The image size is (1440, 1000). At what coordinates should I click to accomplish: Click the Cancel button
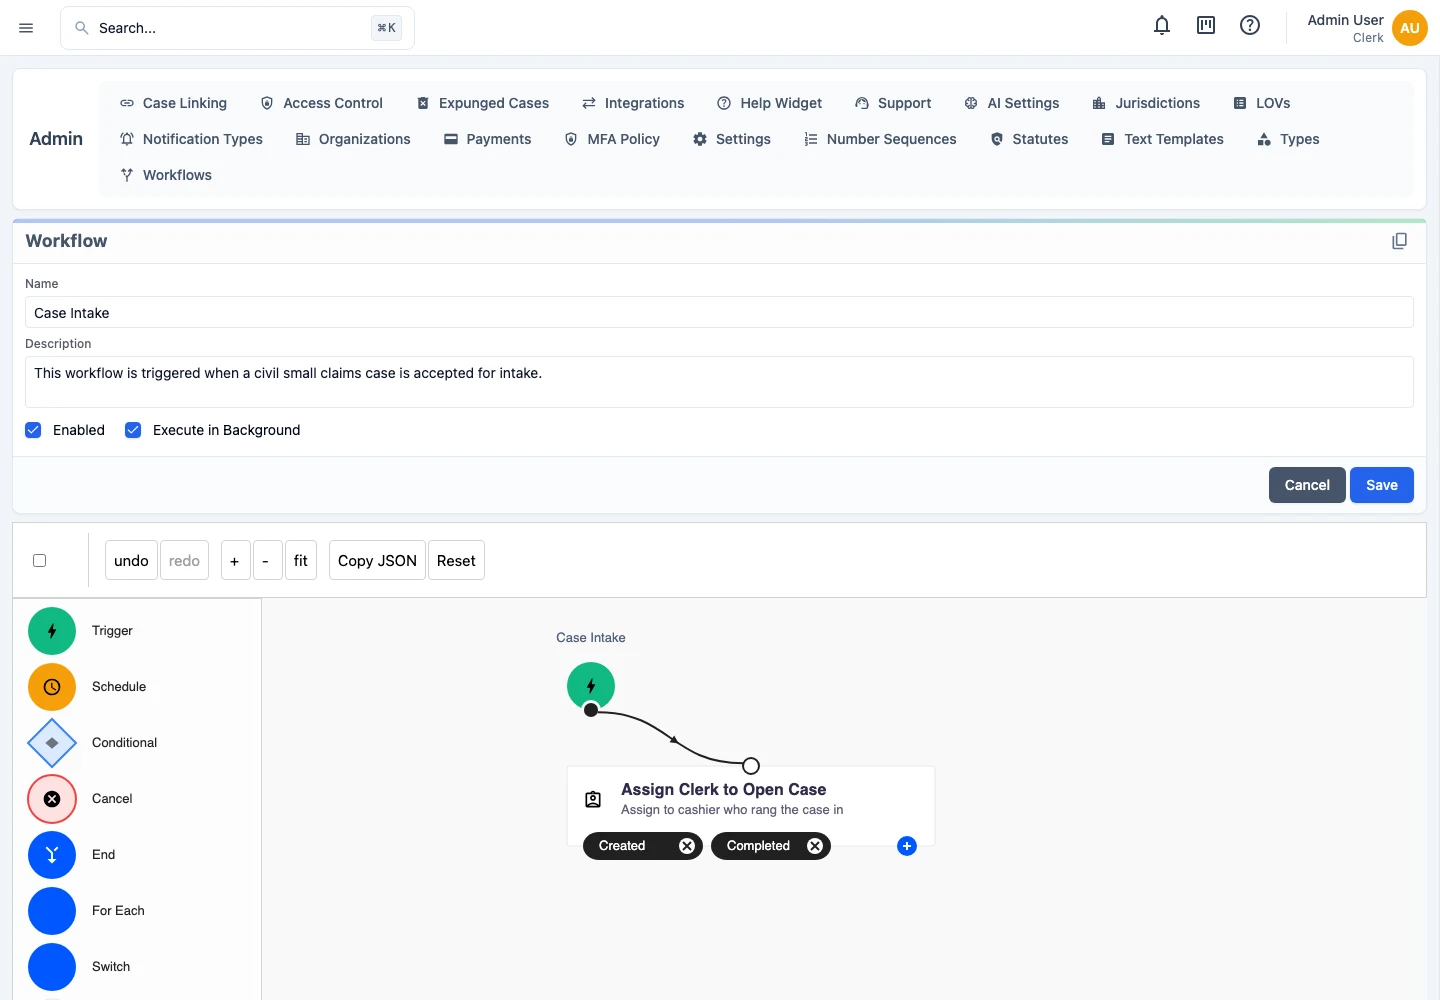[1307, 485]
